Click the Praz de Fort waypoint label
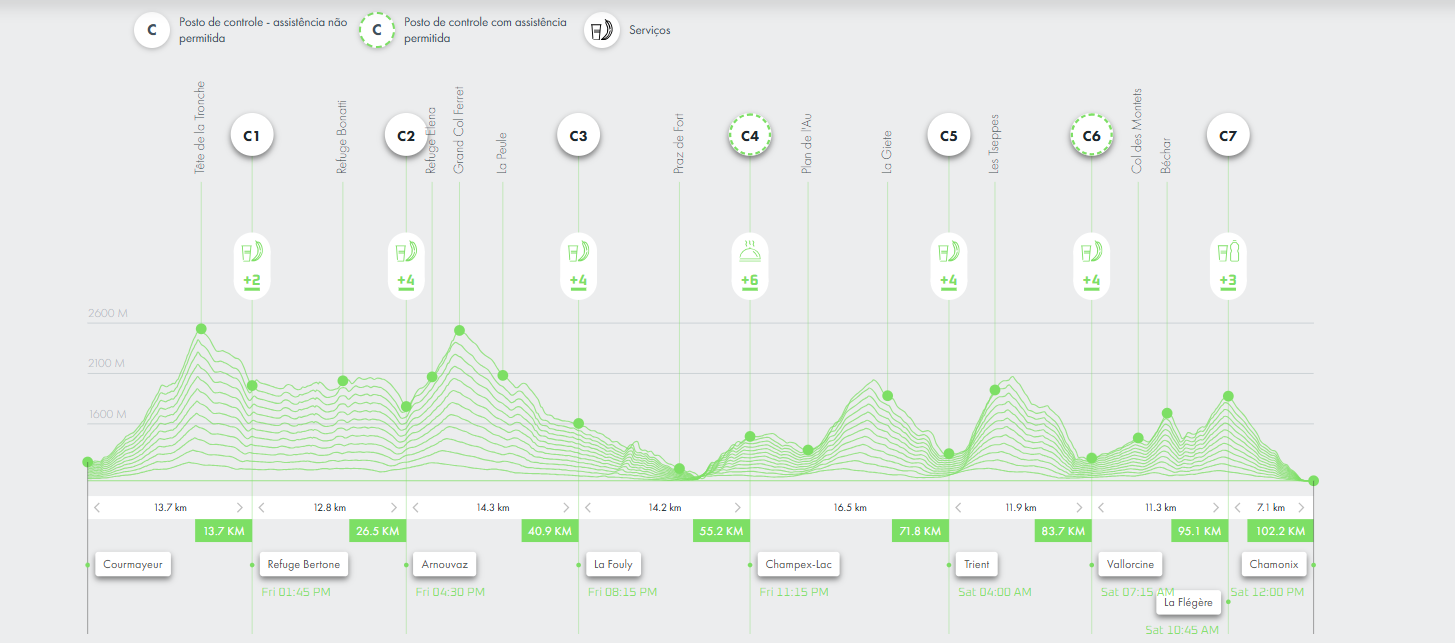This screenshot has height=643, width=1455. tap(679, 144)
